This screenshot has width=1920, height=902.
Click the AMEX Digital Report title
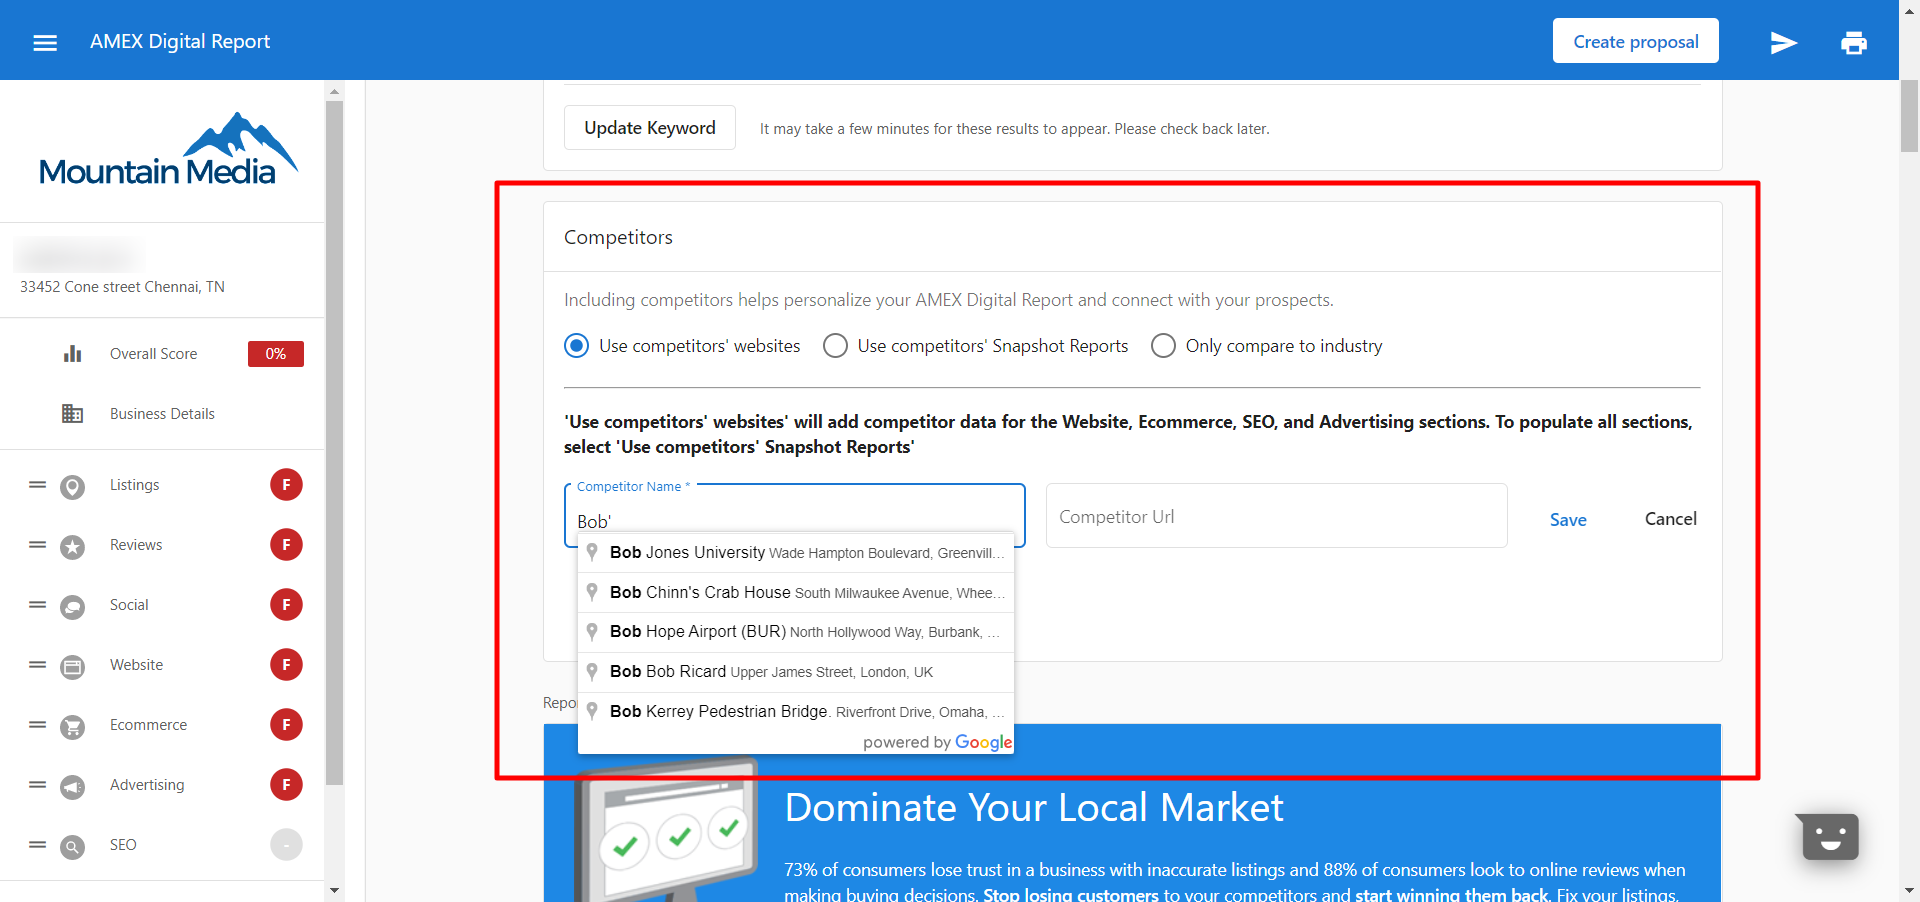[180, 41]
